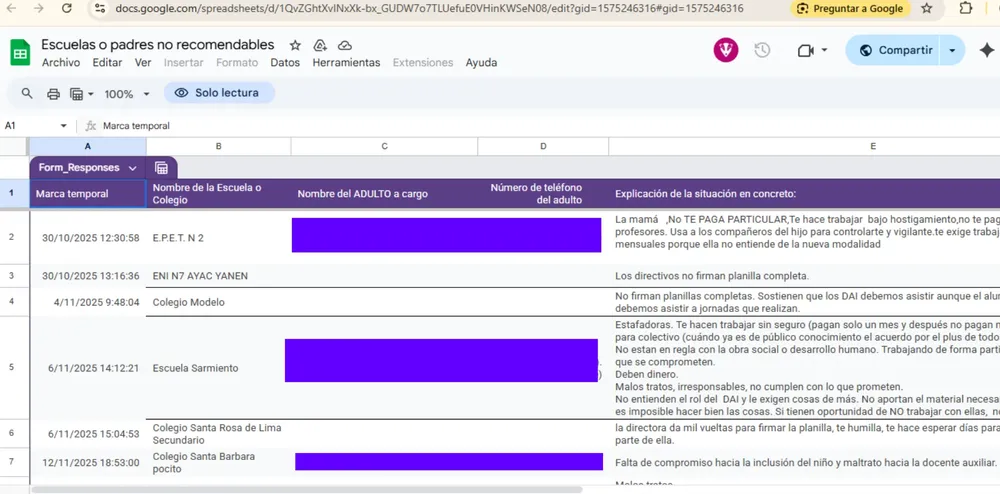This screenshot has height=494, width=1000.
Task: Click the document title Escuelas o padres no recomendables
Action: pos(158,45)
